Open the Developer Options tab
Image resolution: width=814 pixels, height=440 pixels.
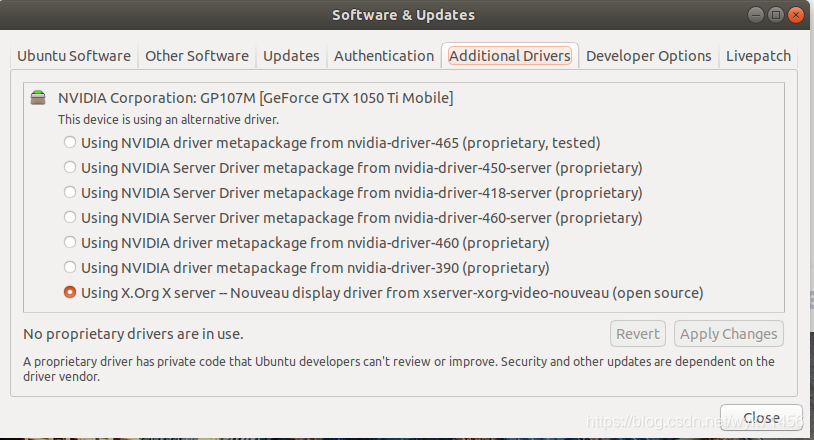pos(648,56)
